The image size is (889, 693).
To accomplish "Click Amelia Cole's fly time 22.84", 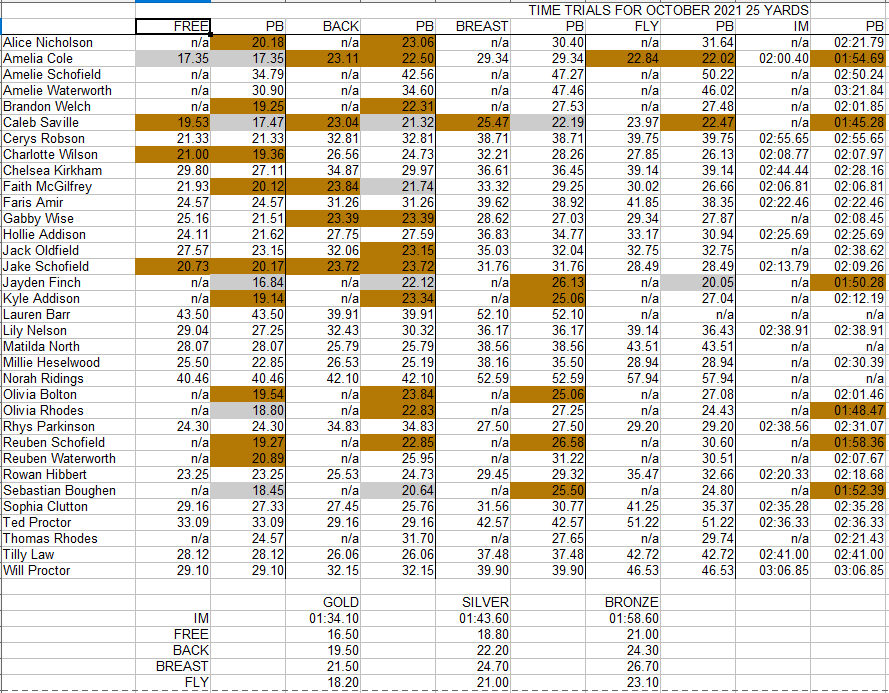I will [x=623, y=58].
